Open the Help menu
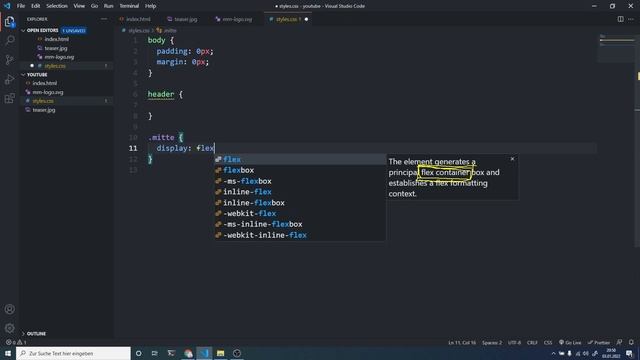The width and height of the screenshot is (640, 360). 151,6
